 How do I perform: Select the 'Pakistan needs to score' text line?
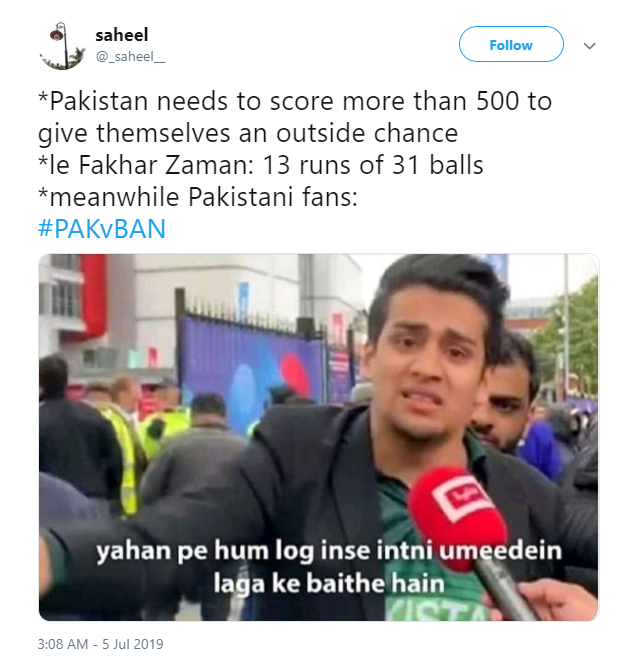[295, 102]
